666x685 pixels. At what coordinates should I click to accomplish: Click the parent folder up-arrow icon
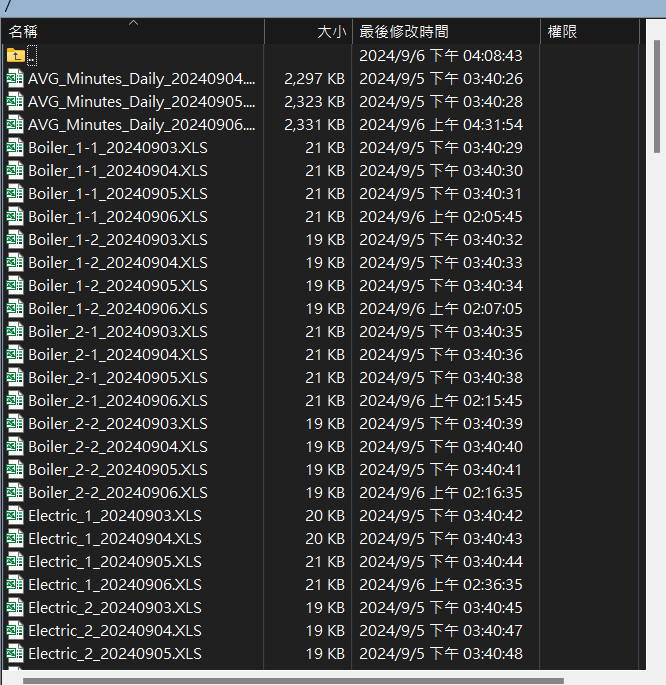[x=15, y=55]
